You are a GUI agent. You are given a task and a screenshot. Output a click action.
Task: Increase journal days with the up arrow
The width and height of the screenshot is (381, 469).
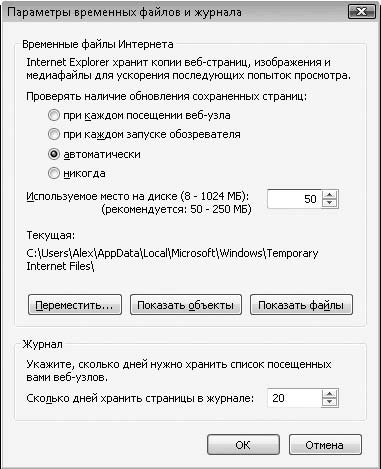click(330, 394)
